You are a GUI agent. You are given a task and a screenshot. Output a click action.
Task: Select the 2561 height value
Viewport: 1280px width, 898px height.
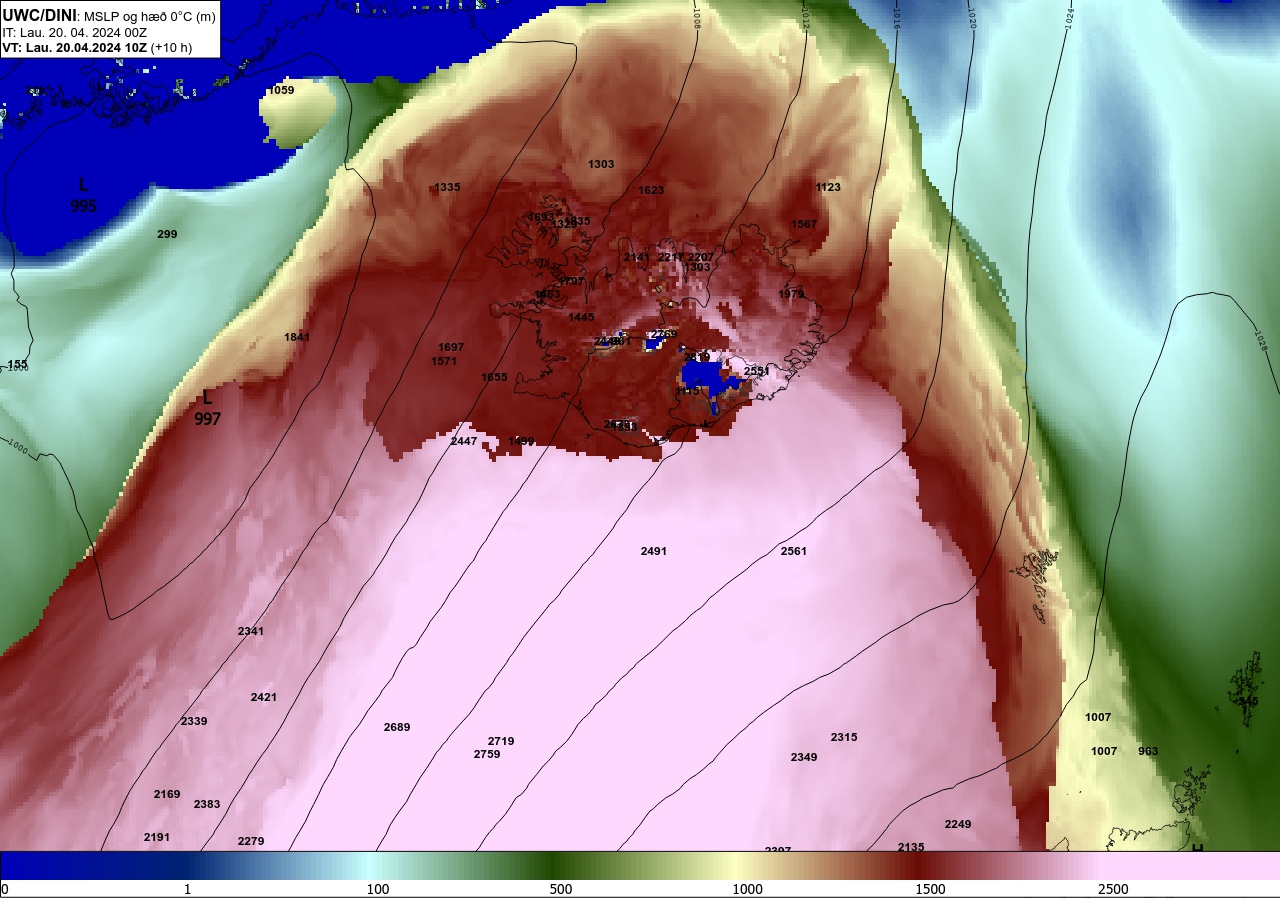[x=794, y=551]
